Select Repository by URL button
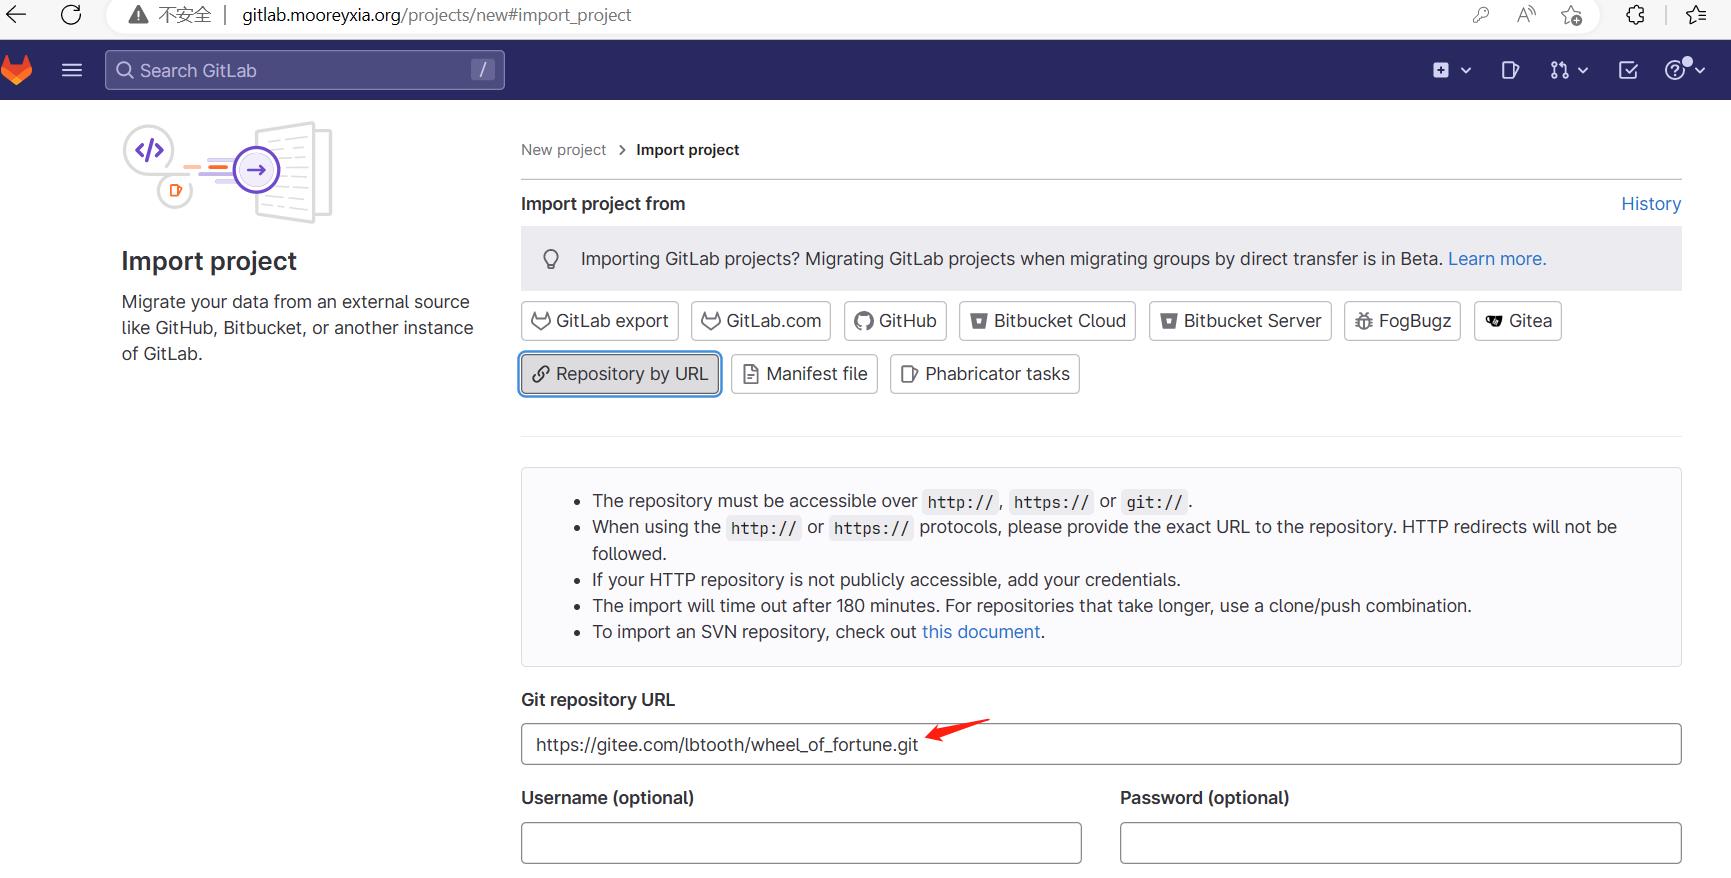The width and height of the screenshot is (1731, 878). click(x=620, y=374)
